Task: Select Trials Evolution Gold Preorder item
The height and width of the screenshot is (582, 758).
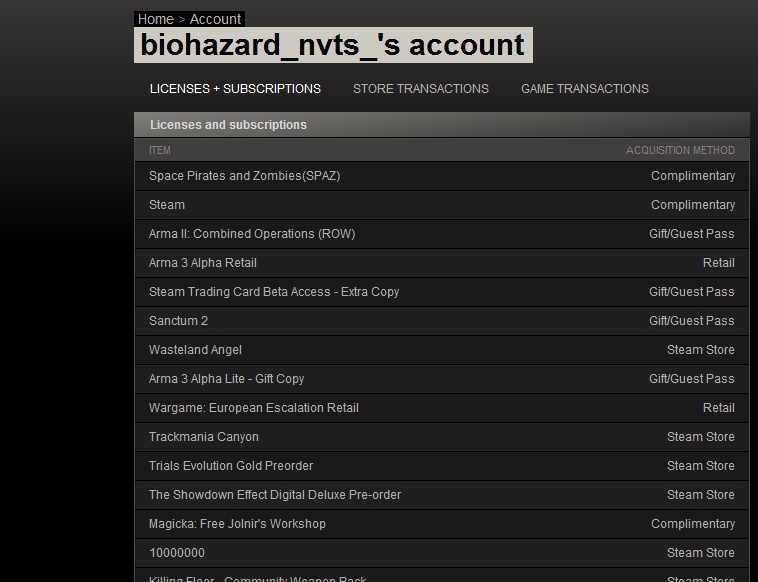Action: coord(231,466)
